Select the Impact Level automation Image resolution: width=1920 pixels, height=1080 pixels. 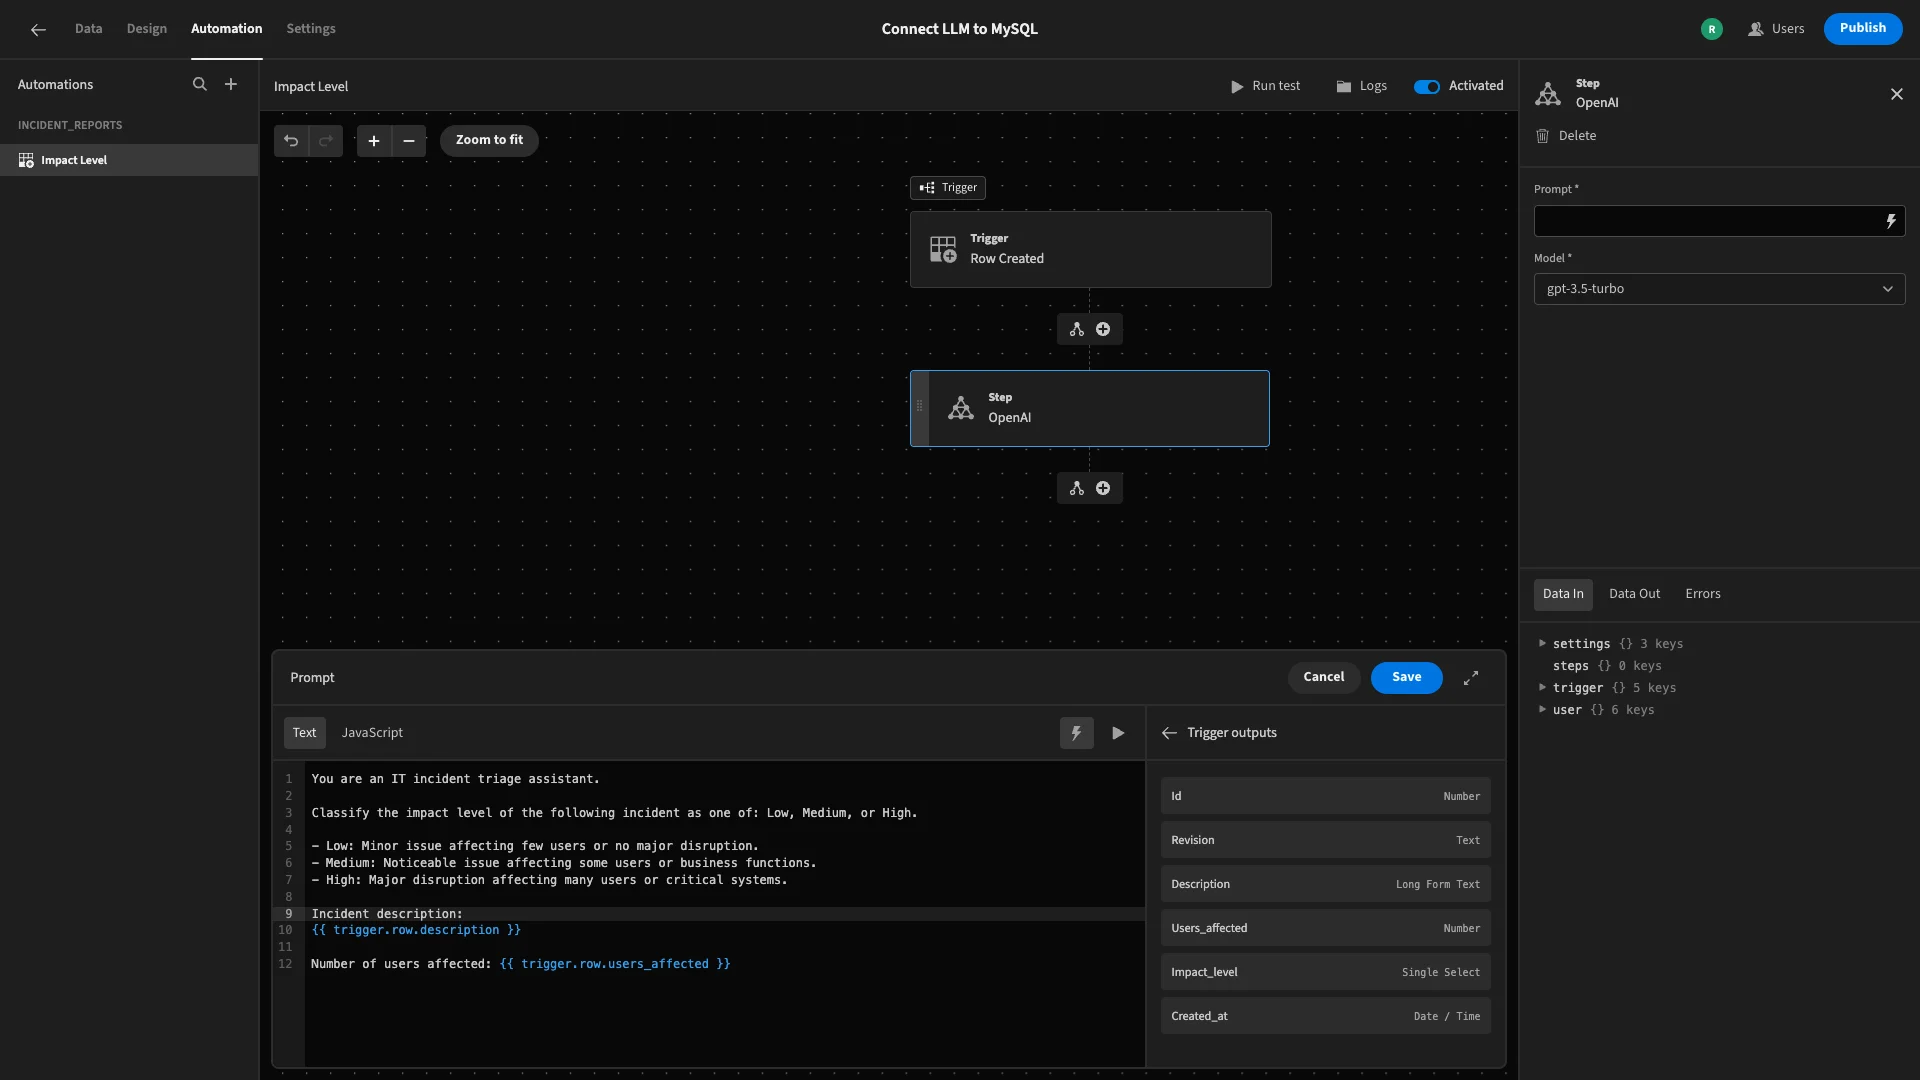tap(129, 160)
